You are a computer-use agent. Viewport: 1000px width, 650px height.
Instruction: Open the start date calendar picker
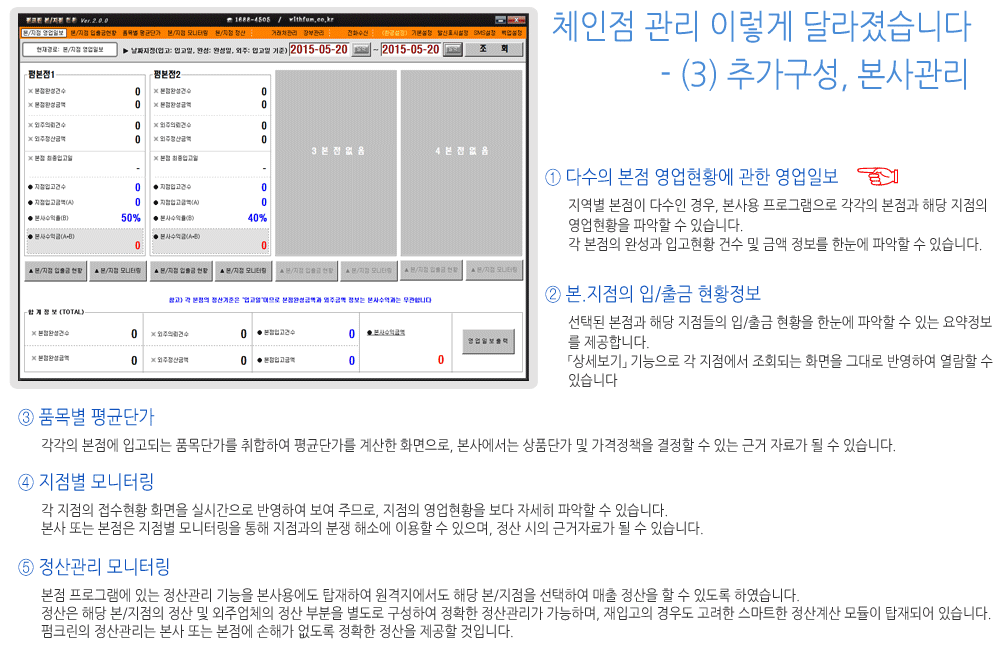tap(361, 49)
